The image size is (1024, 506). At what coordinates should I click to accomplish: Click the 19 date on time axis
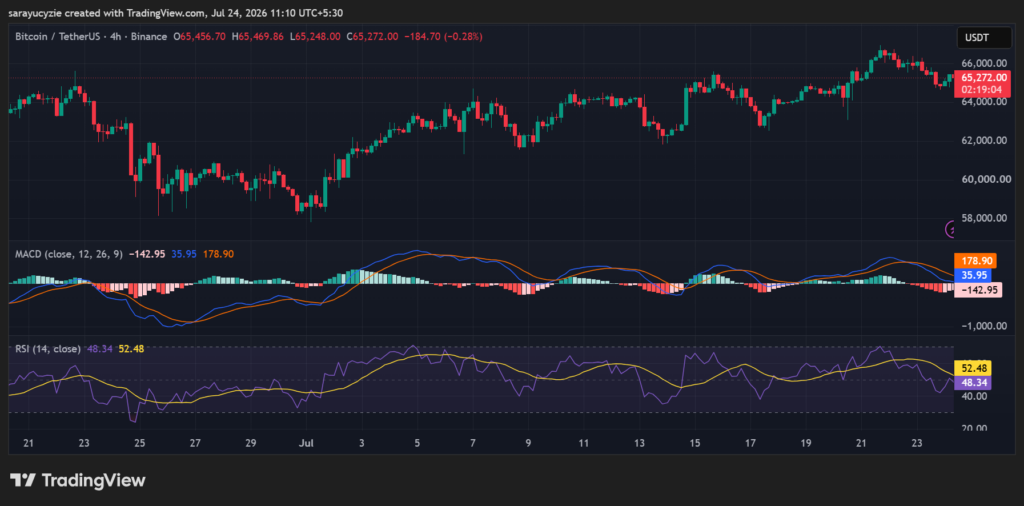806,443
